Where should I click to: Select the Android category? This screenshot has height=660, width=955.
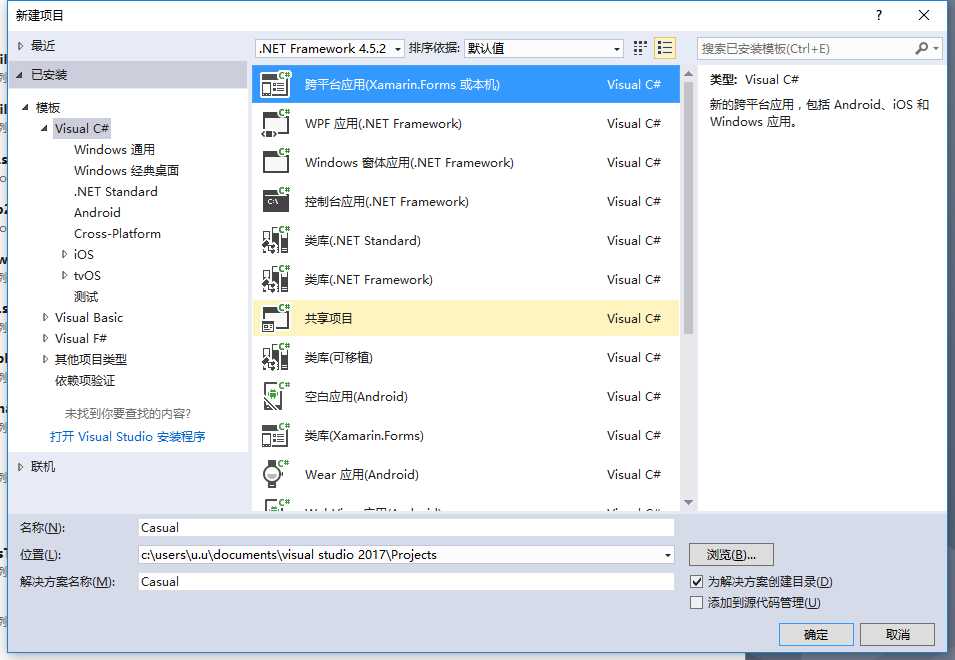[97, 212]
